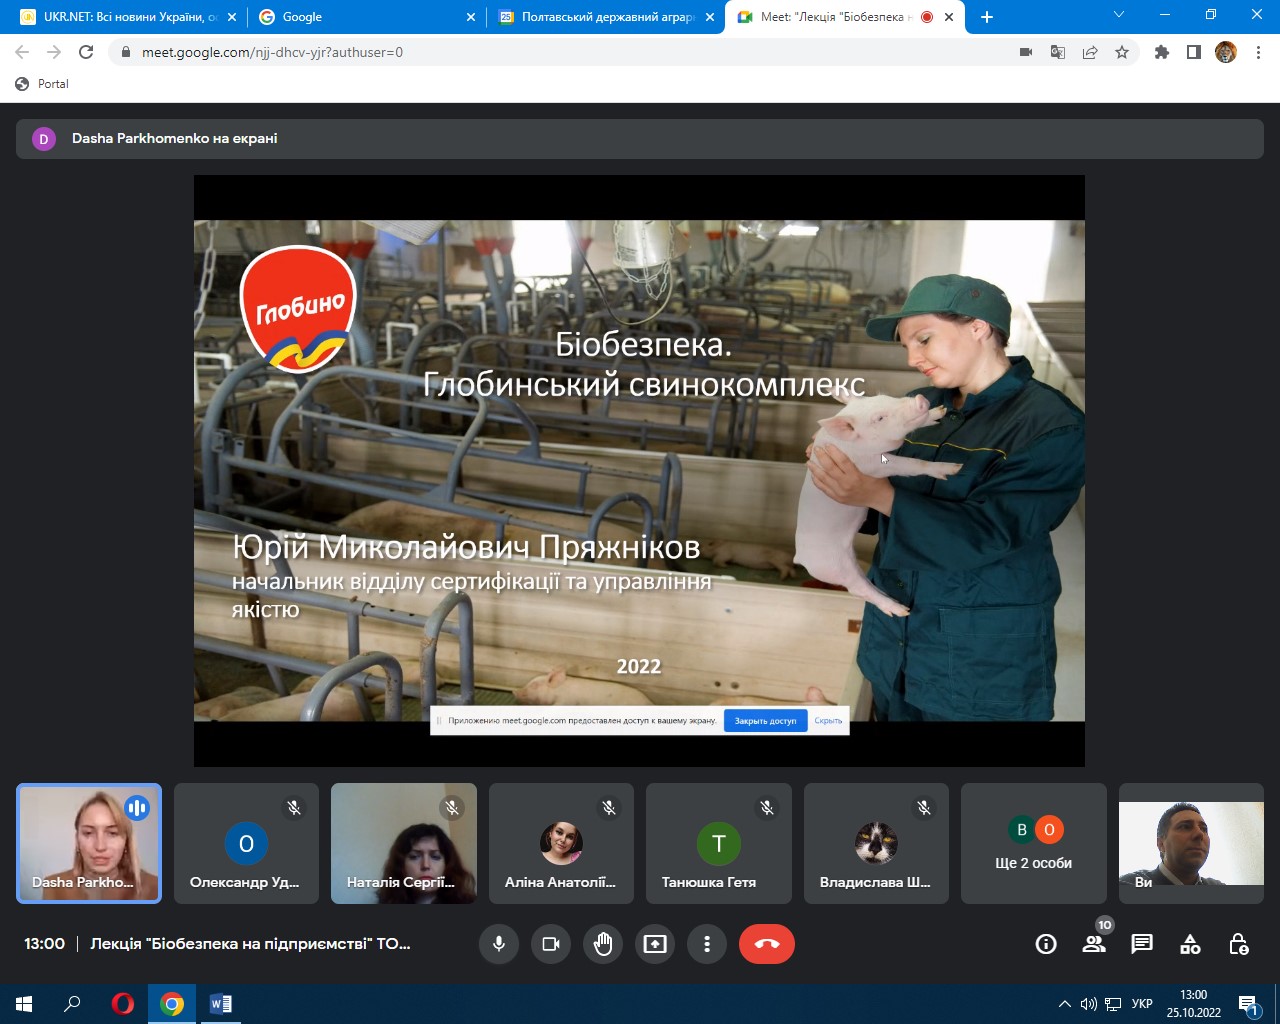
Task: Reload the Meet page
Action: coord(86,52)
